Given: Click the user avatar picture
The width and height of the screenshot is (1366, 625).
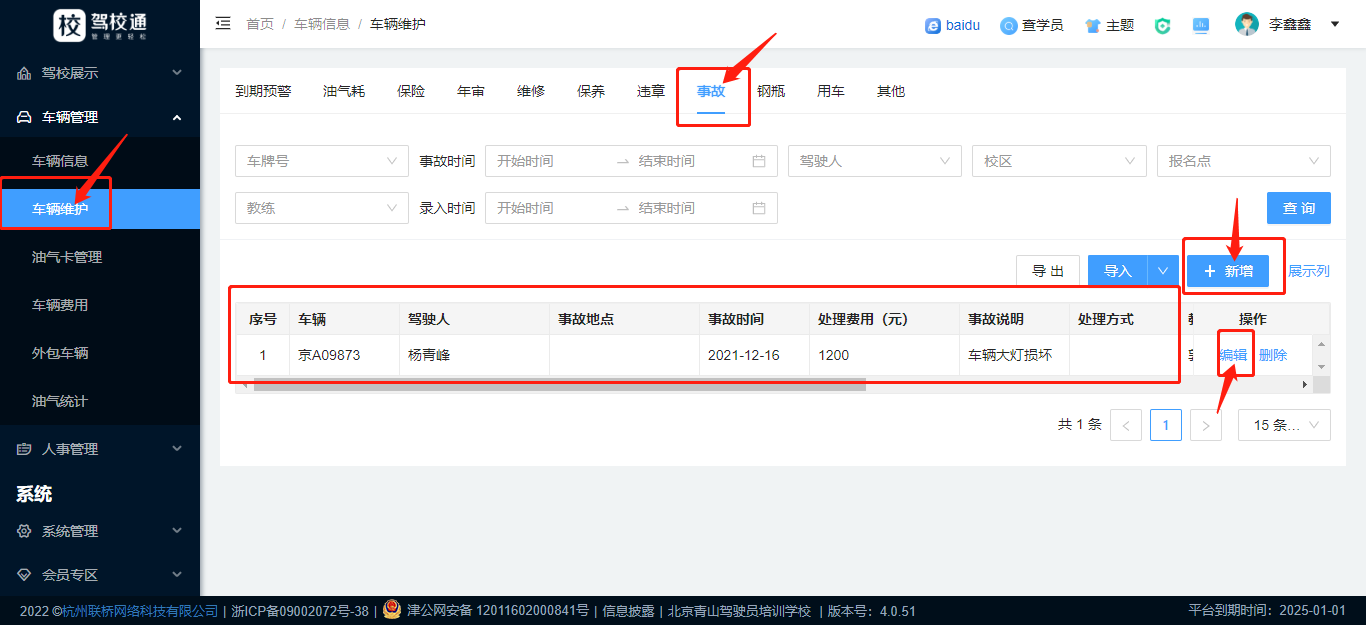Looking at the screenshot, I should (1246, 24).
